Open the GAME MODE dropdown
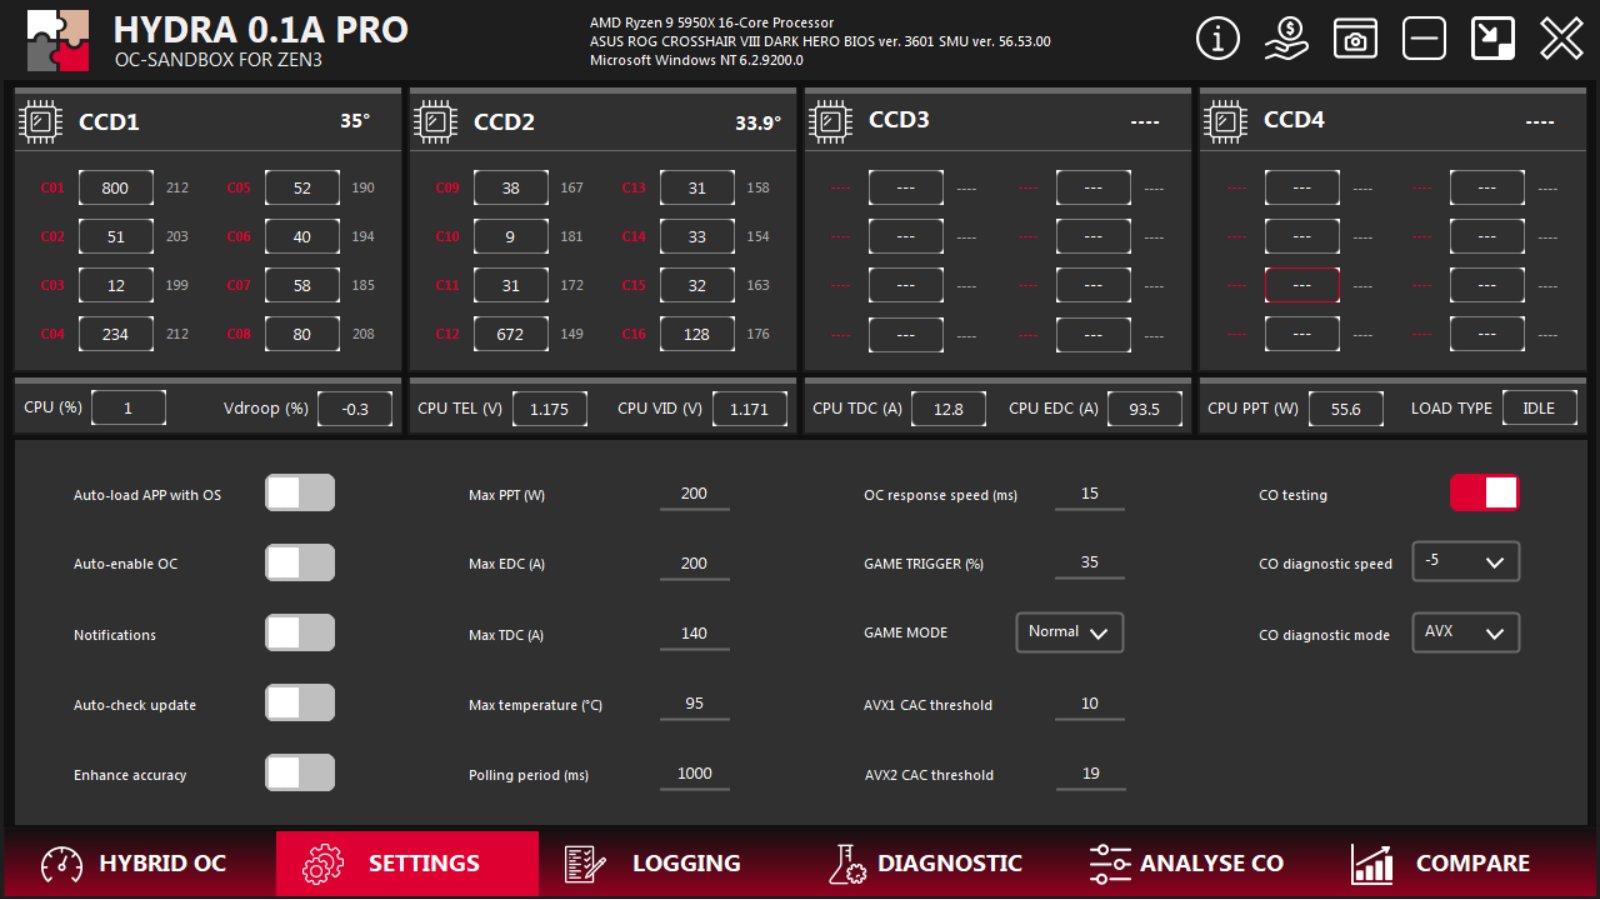 pos(1070,632)
